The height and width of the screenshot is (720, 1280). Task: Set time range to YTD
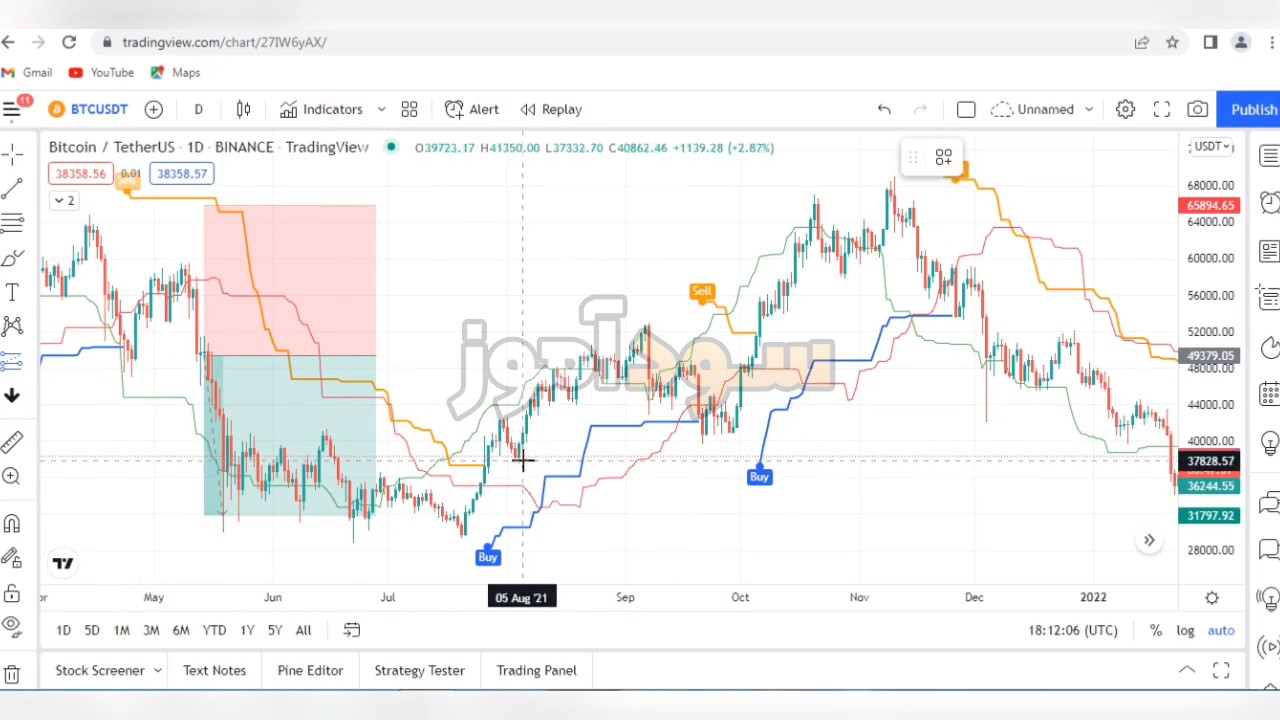pyautogui.click(x=214, y=630)
